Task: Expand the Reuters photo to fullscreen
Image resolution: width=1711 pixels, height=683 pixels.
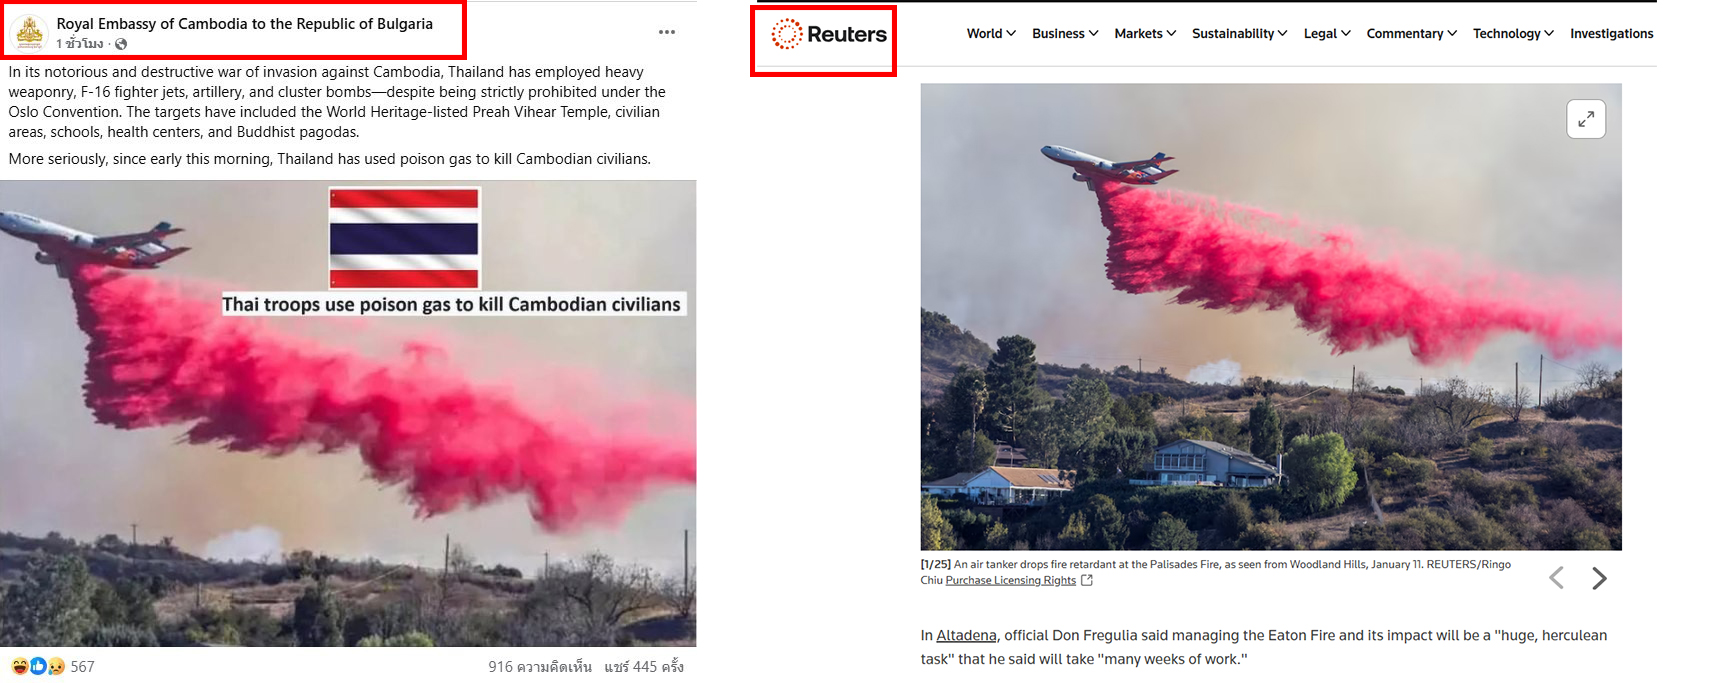Action: pyautogui.click(x=1586, y=119)
